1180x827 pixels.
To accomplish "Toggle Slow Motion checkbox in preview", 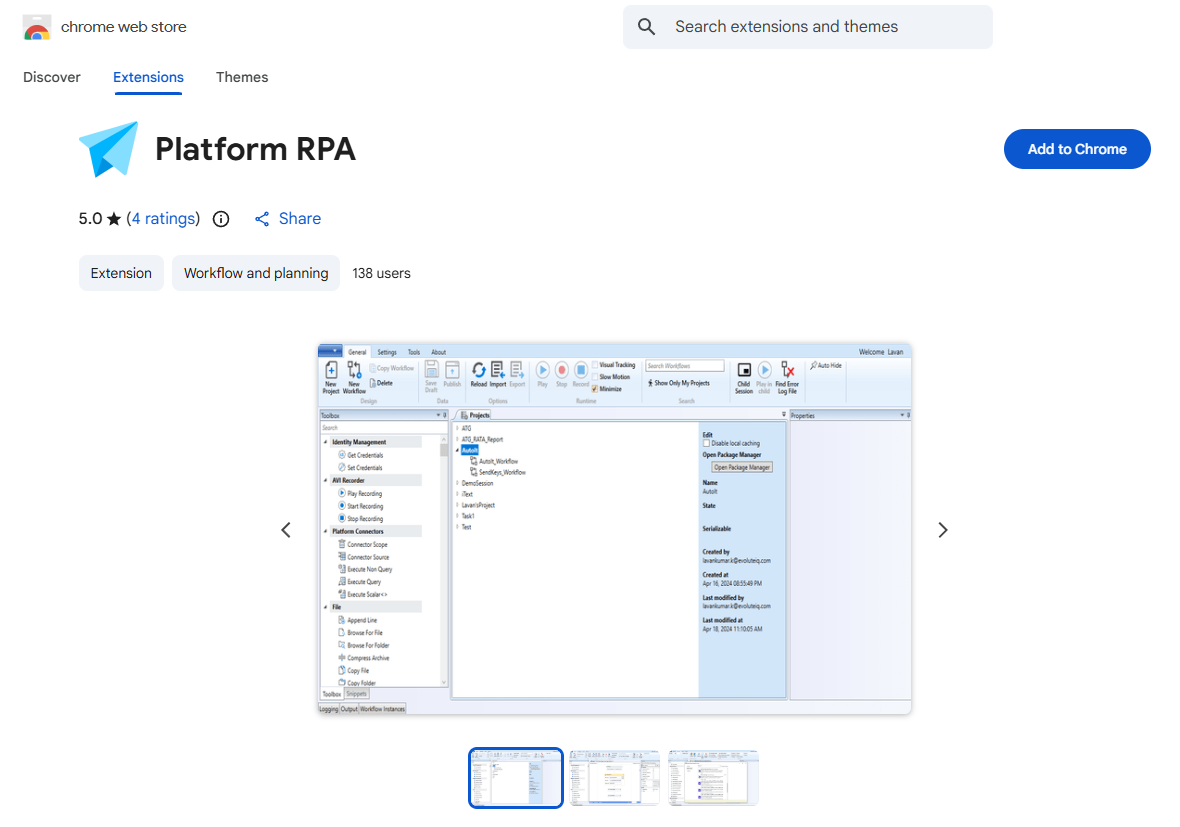I will (x=595, y=377).
